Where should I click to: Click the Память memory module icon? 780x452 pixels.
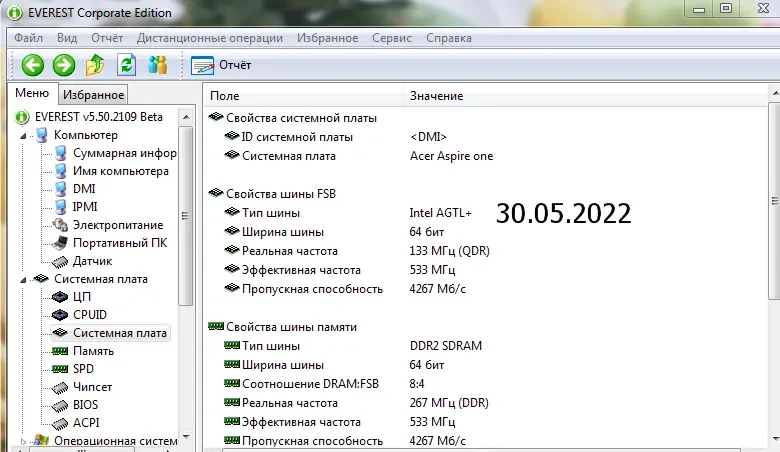(x=60, y=351)
